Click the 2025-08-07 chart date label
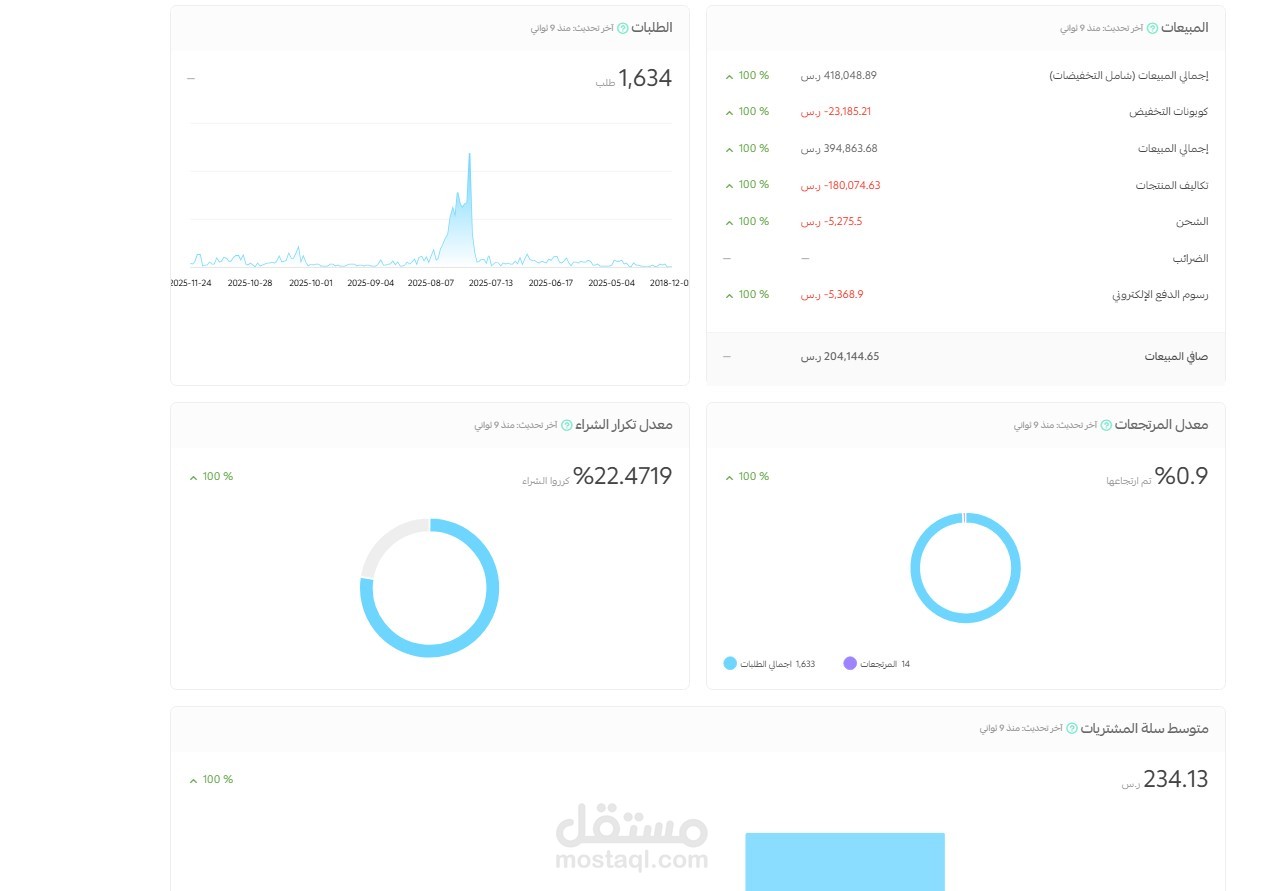Screen dimensions: 1264x891 point(431,283)
